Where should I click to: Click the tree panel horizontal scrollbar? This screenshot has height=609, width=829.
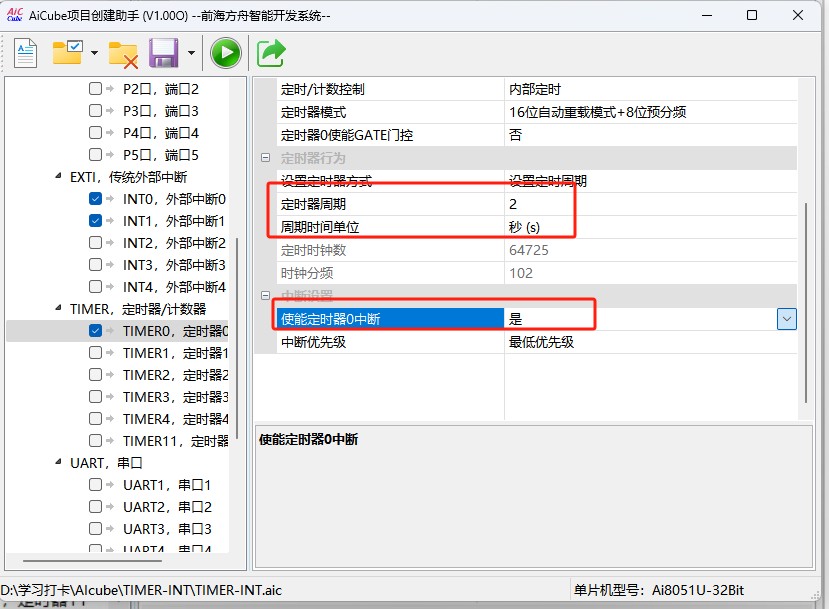[92, 560]
